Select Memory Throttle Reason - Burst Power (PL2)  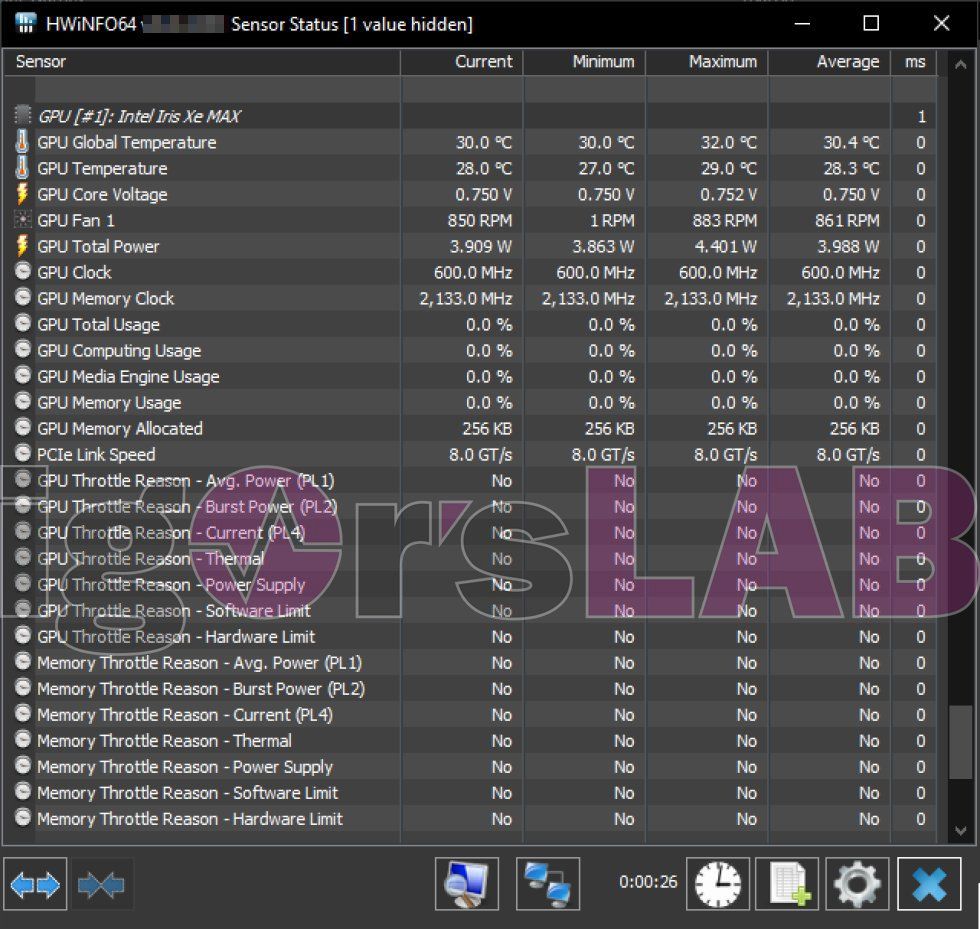201,689
